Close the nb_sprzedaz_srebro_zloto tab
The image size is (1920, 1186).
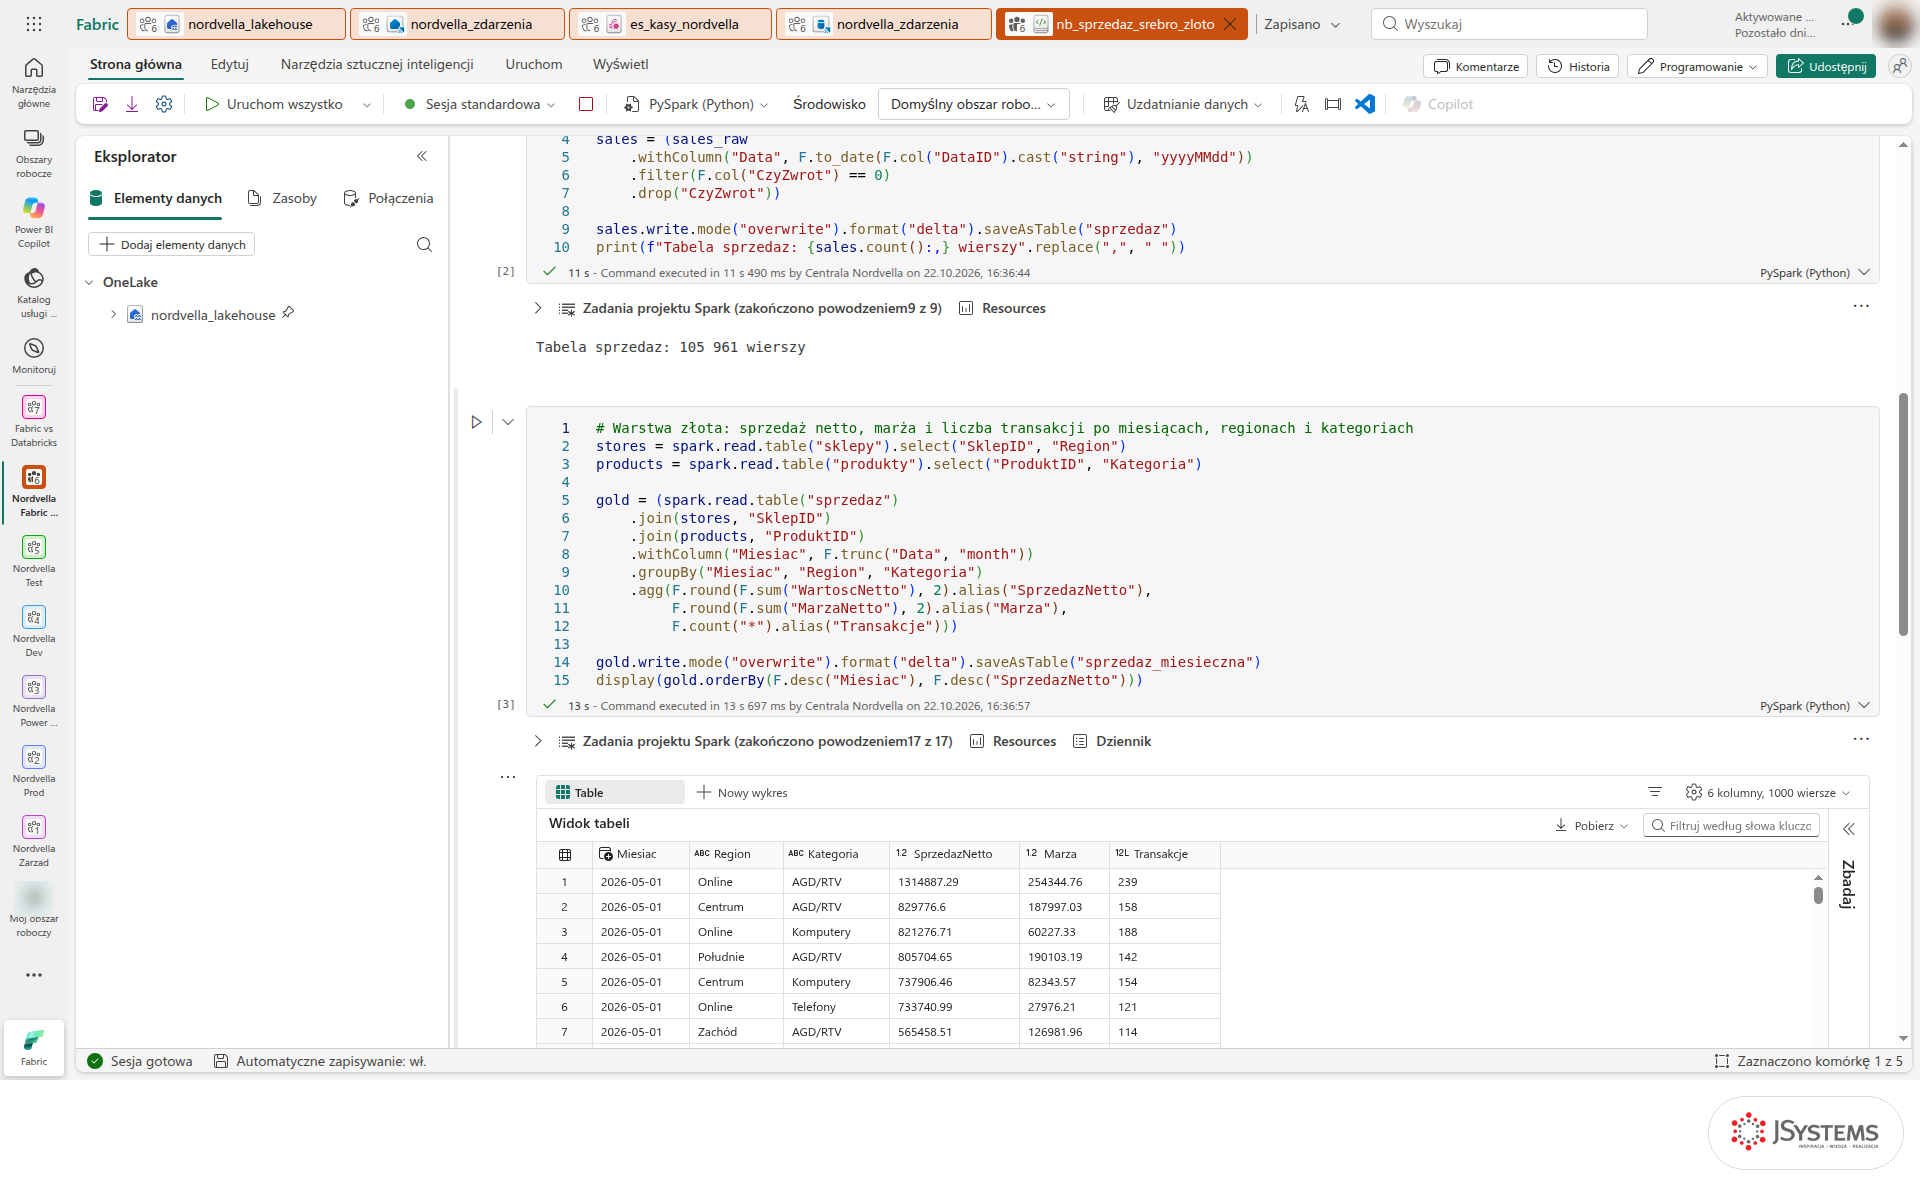pos(1230,24)
